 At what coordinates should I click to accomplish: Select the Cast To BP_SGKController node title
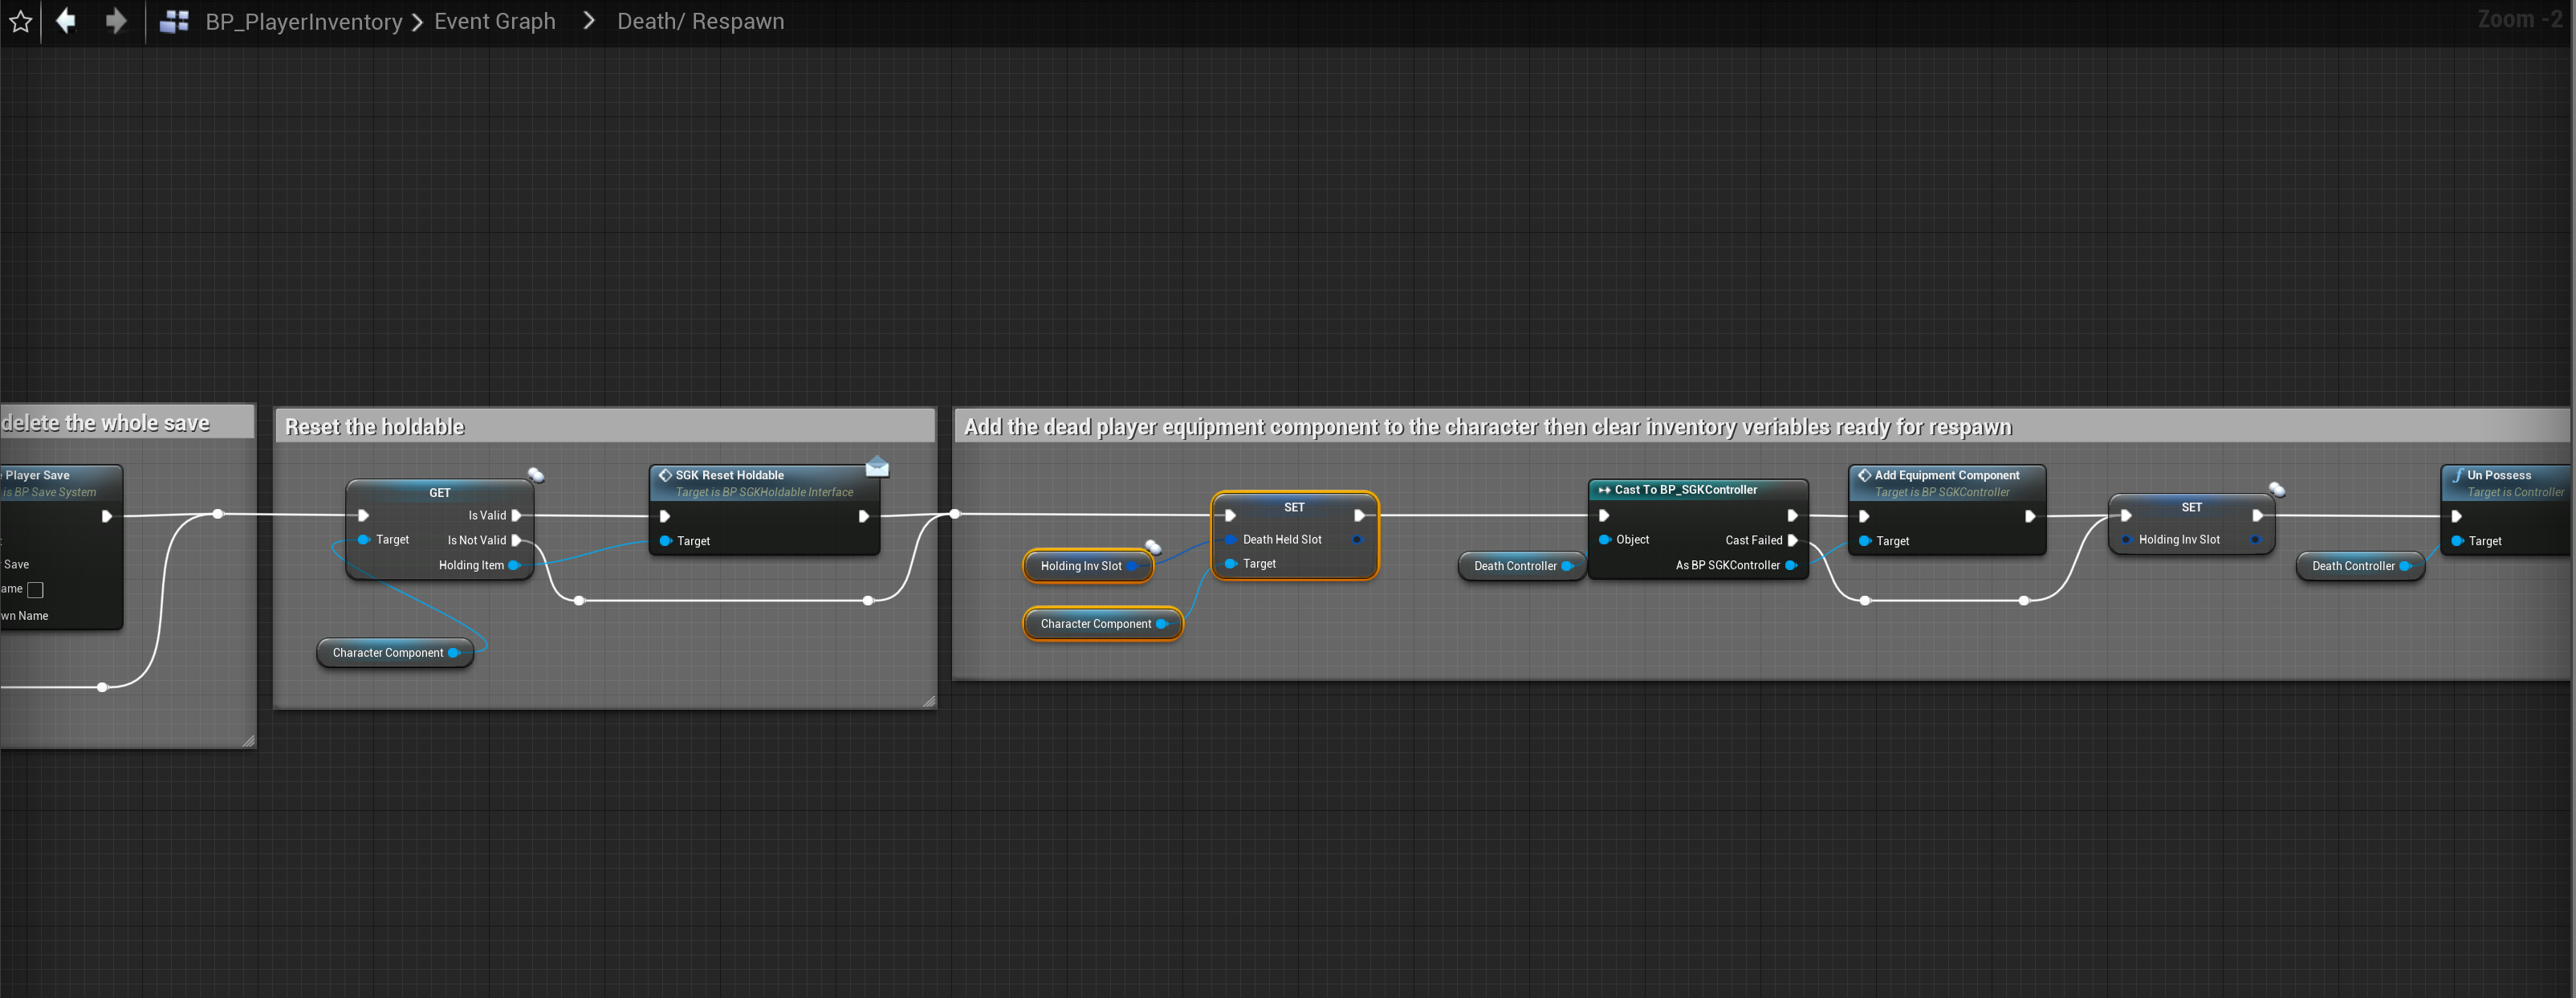1685,490
